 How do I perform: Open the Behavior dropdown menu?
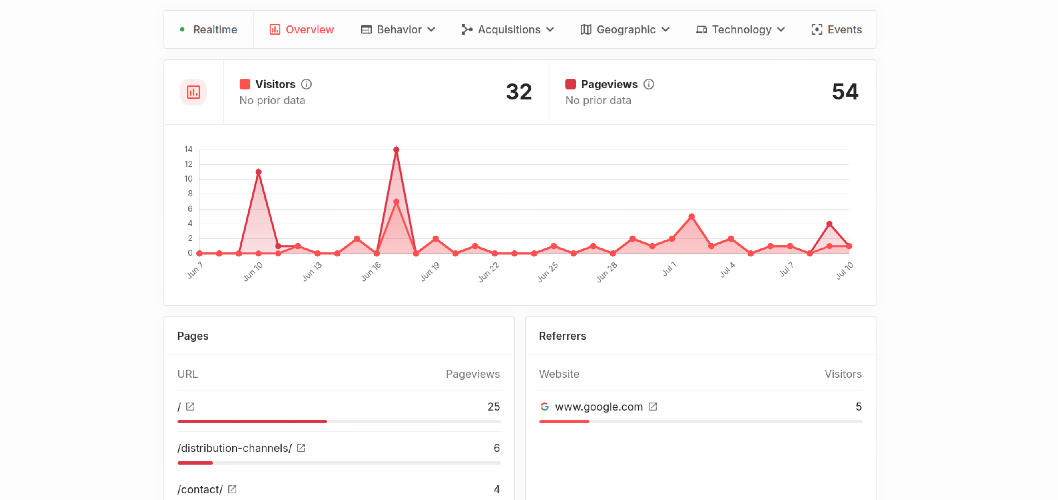(x=398, y=30)
